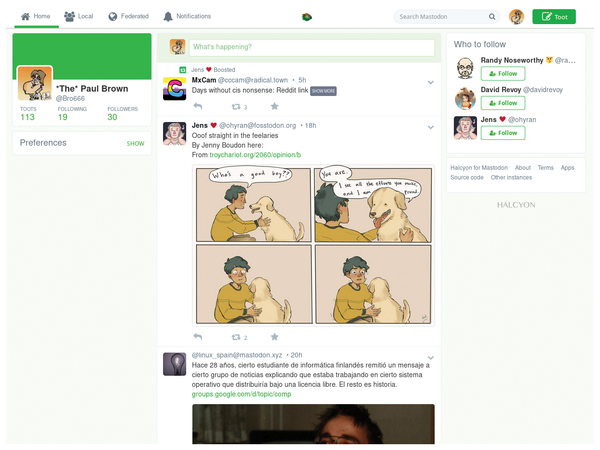Reply to the MxCam post
This screenshot has width=600, height=450.
point(198,106)
